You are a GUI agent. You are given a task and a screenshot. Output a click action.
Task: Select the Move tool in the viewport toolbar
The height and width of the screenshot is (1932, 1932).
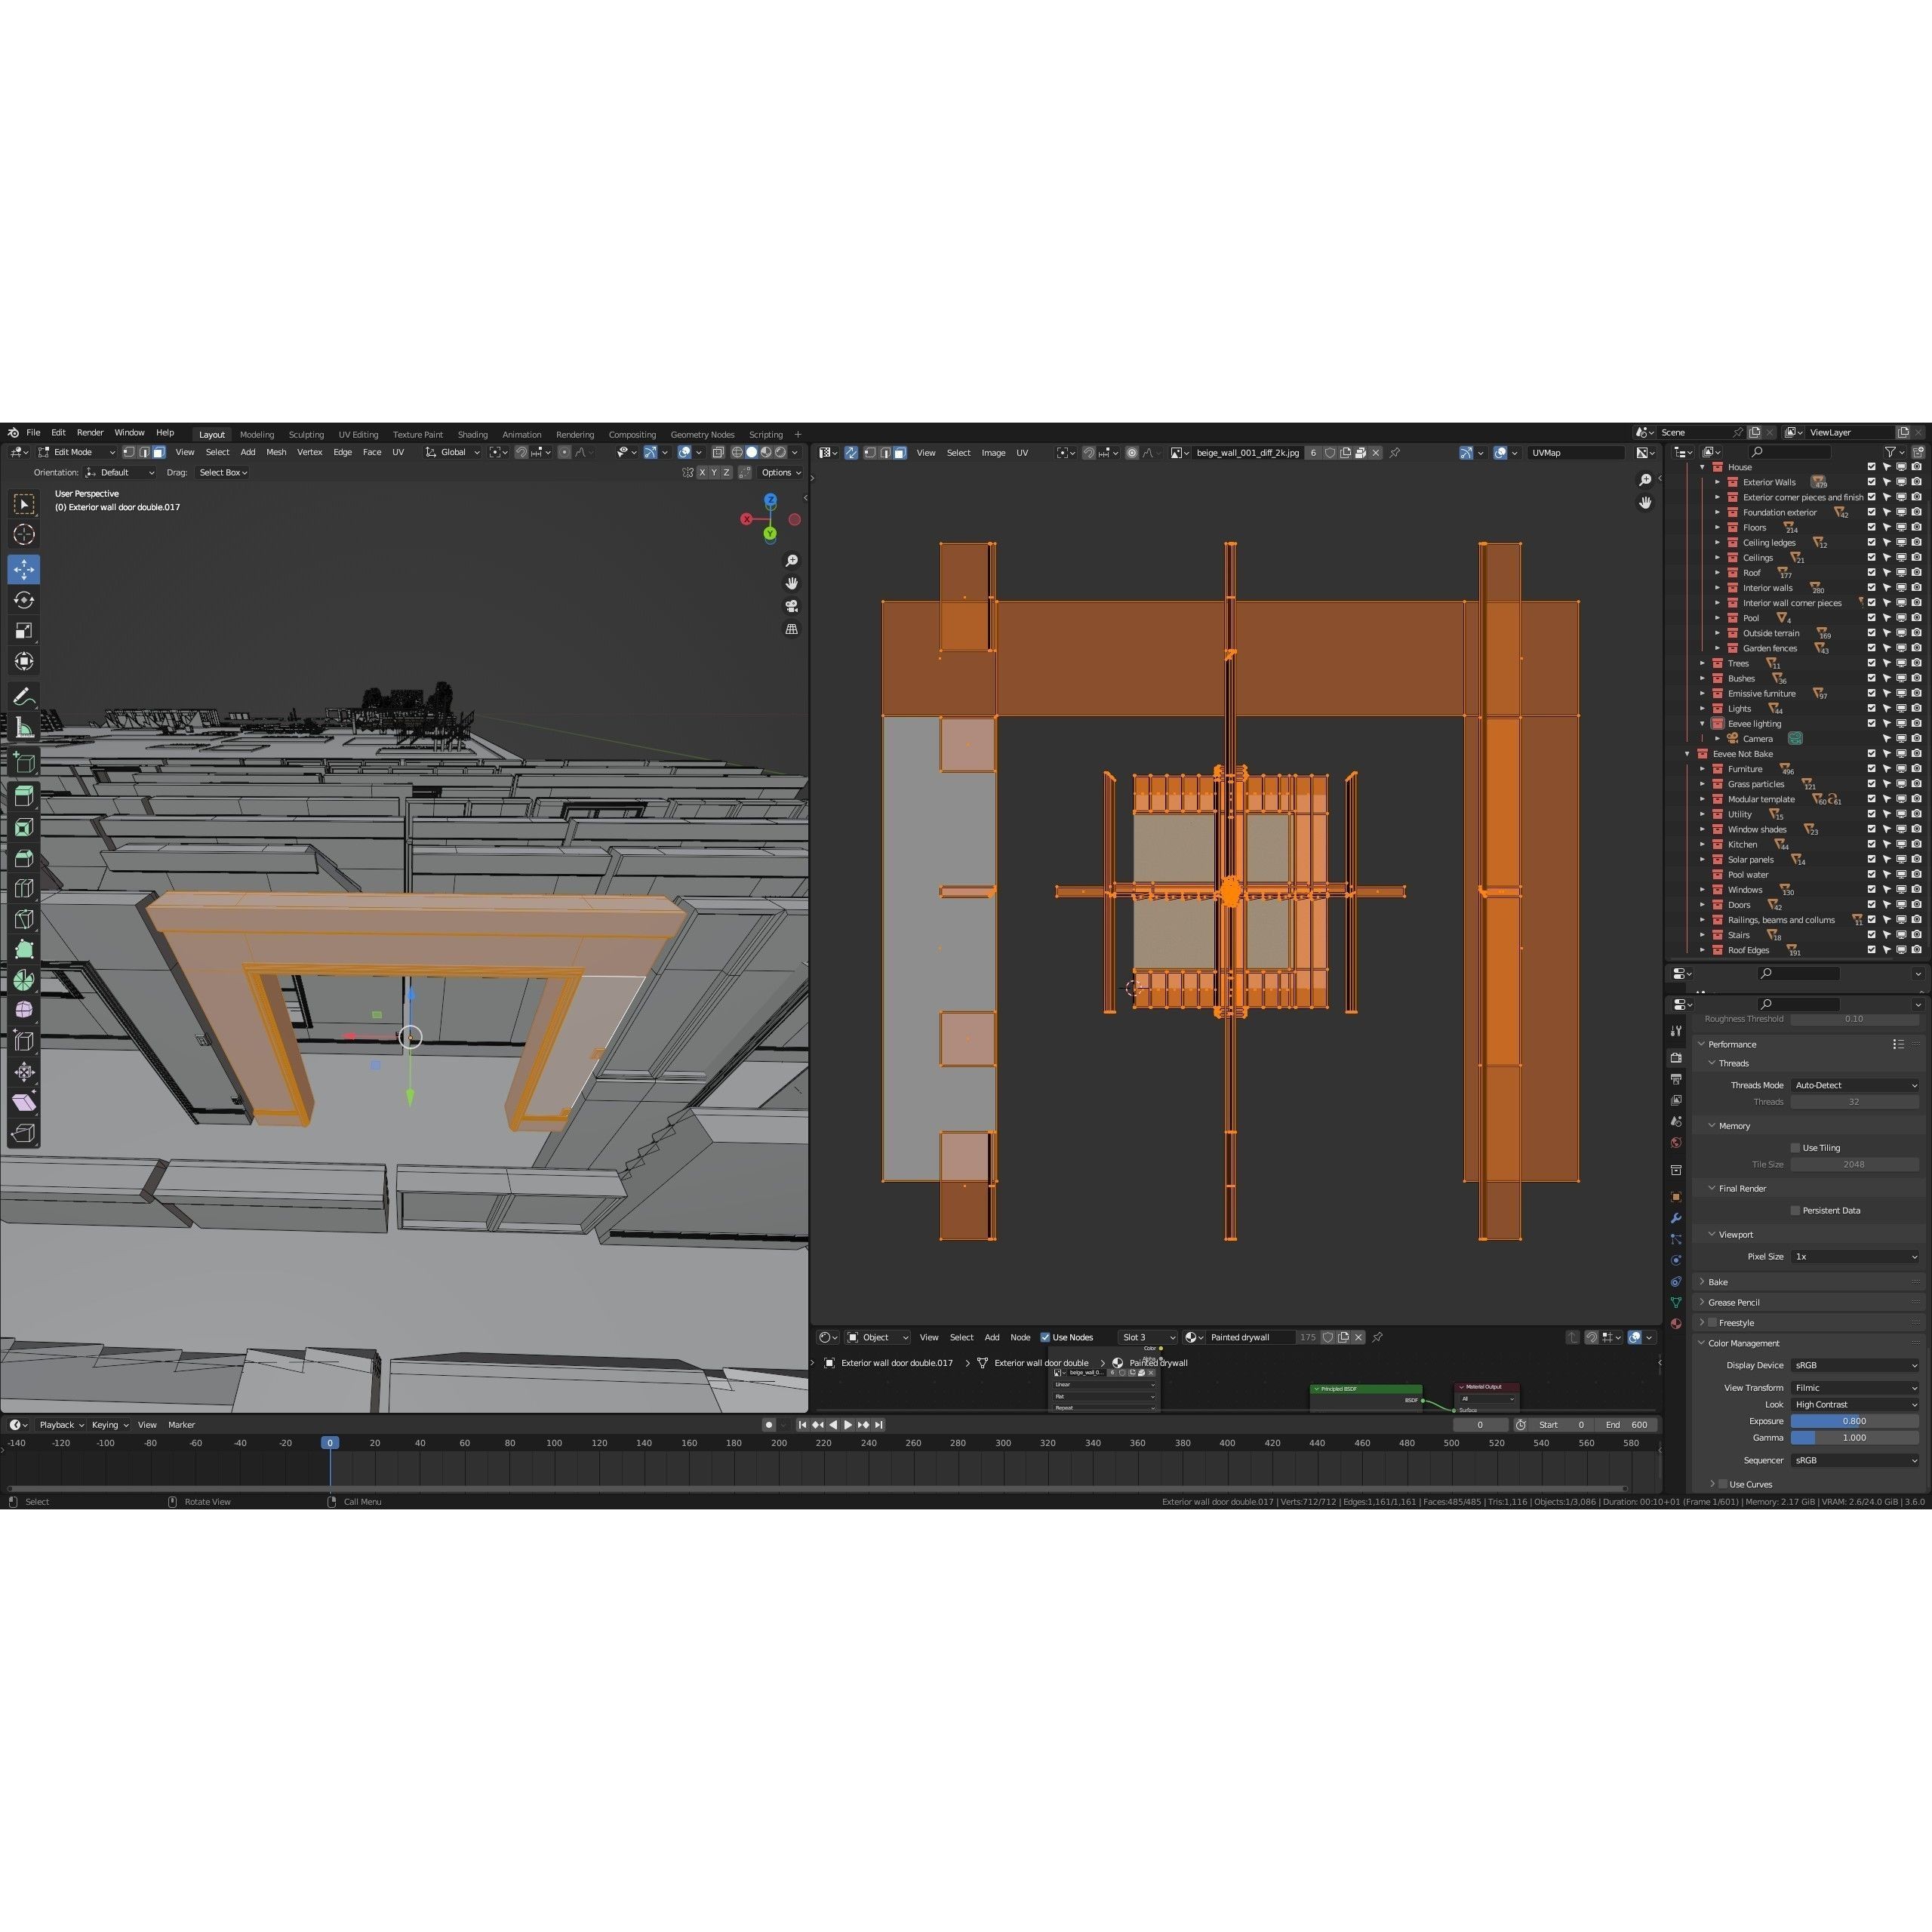tap(23, 569)
